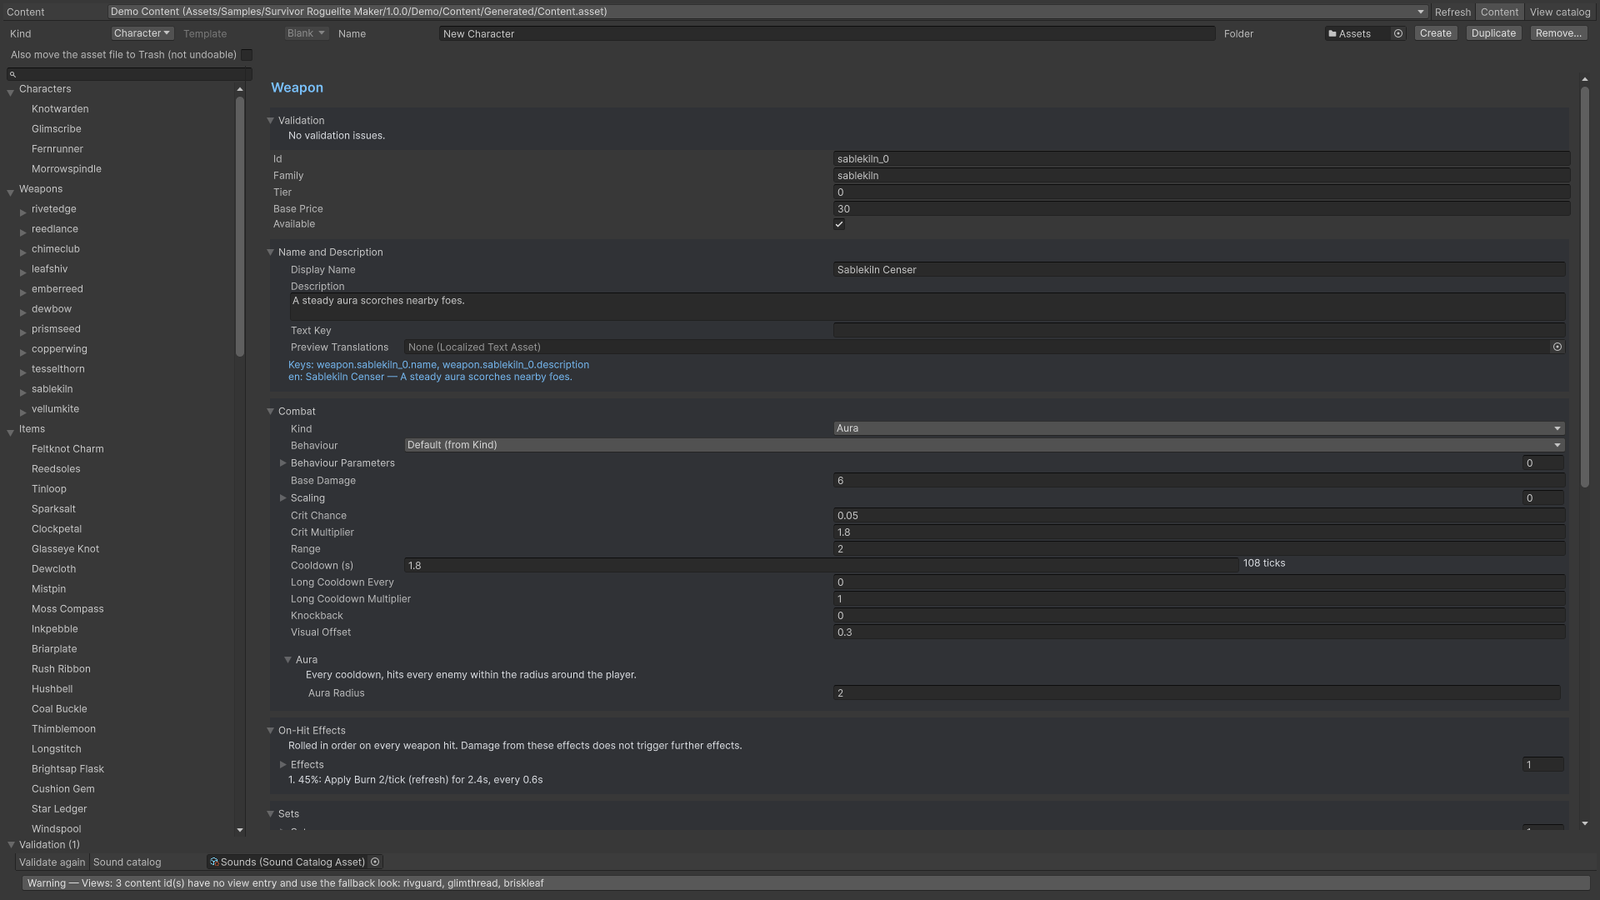The image size is (1600, 900).
Task: Collapse the Aura foldout
Action: [x=288, y=660]
